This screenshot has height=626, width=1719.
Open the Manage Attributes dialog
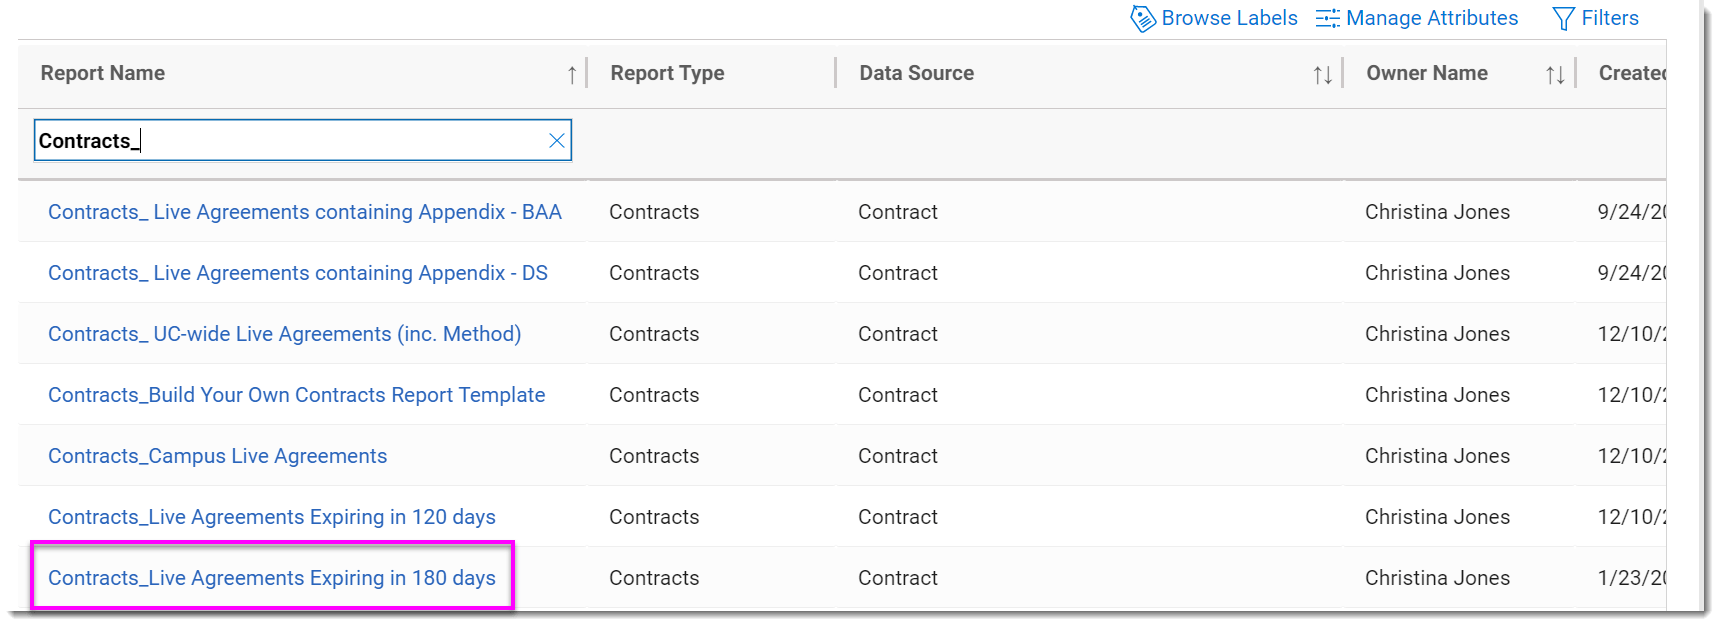click(x=1432, y=17)
